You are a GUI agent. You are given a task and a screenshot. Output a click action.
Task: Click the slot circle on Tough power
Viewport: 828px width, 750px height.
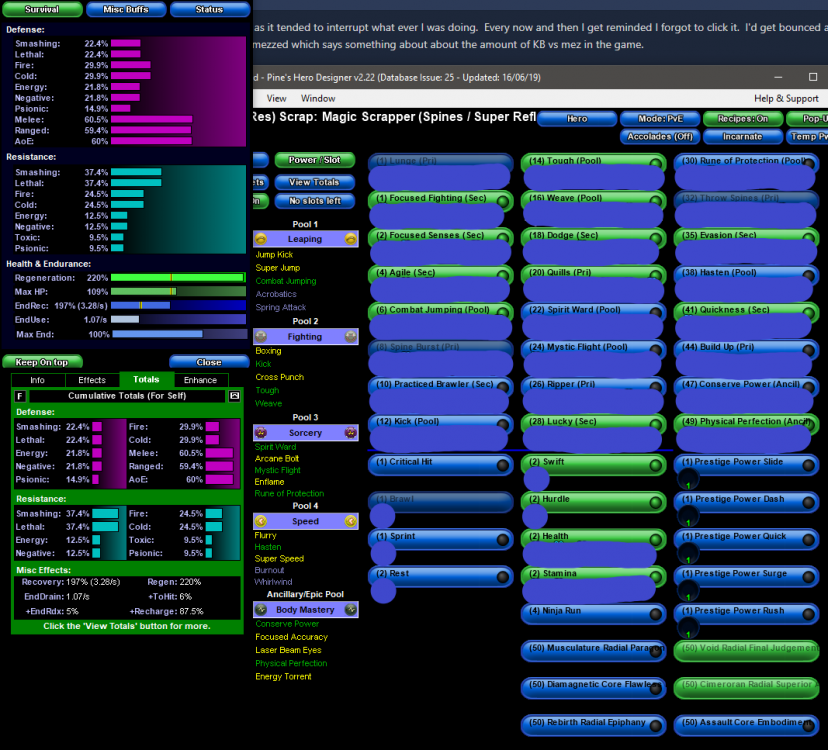pos(655,163)
